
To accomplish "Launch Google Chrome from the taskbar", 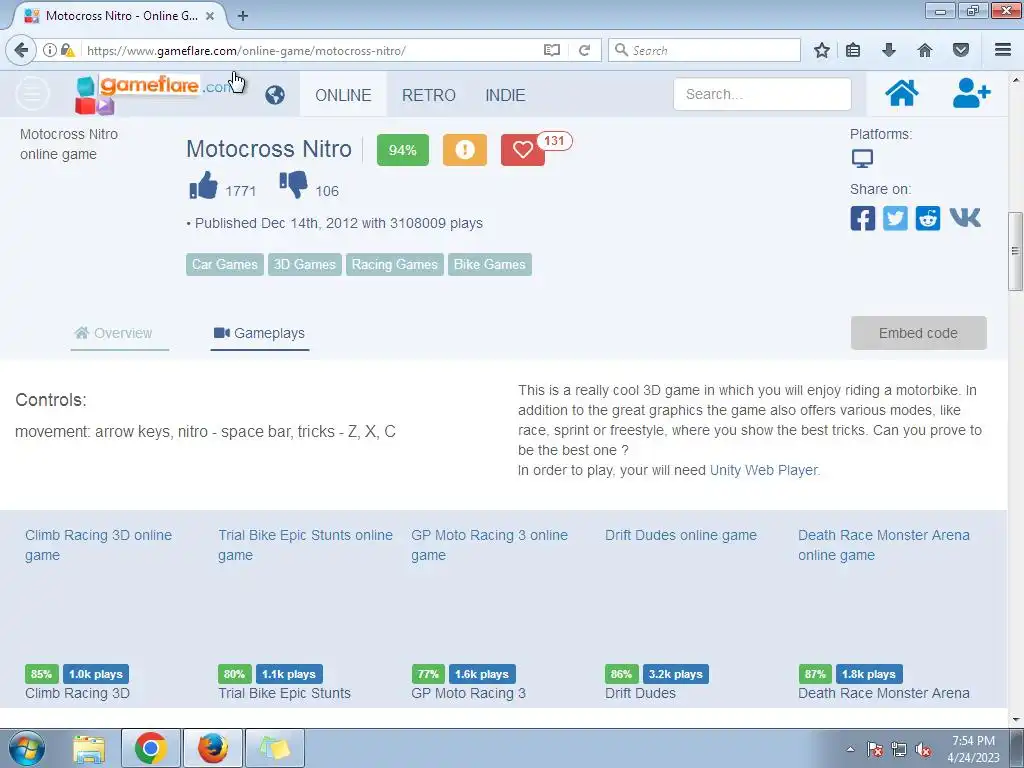I will coord(151,748).
